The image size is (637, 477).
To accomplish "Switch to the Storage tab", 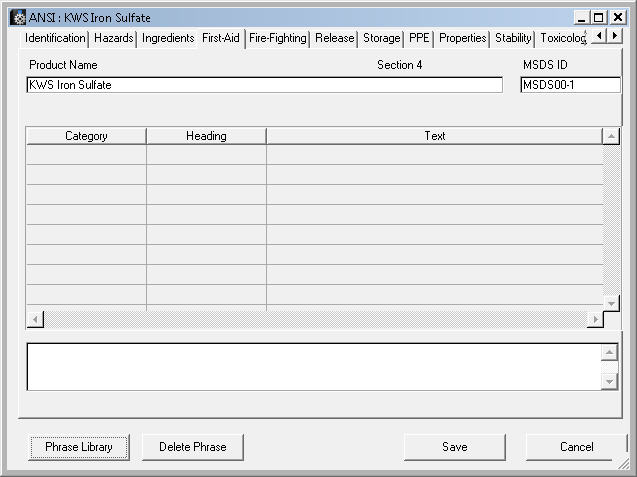I will (x=381, y=38).
